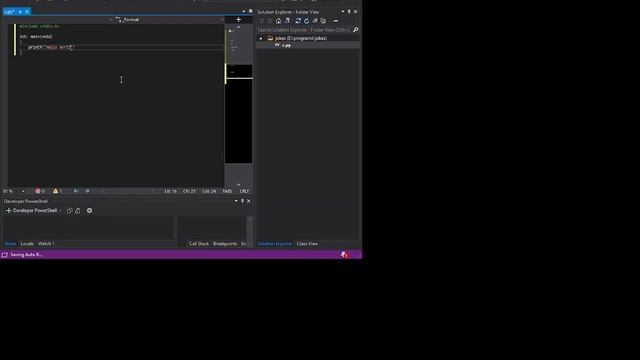Pin the c.py editor tab
Screen dimensions: 640x360
tap(20, 12)
